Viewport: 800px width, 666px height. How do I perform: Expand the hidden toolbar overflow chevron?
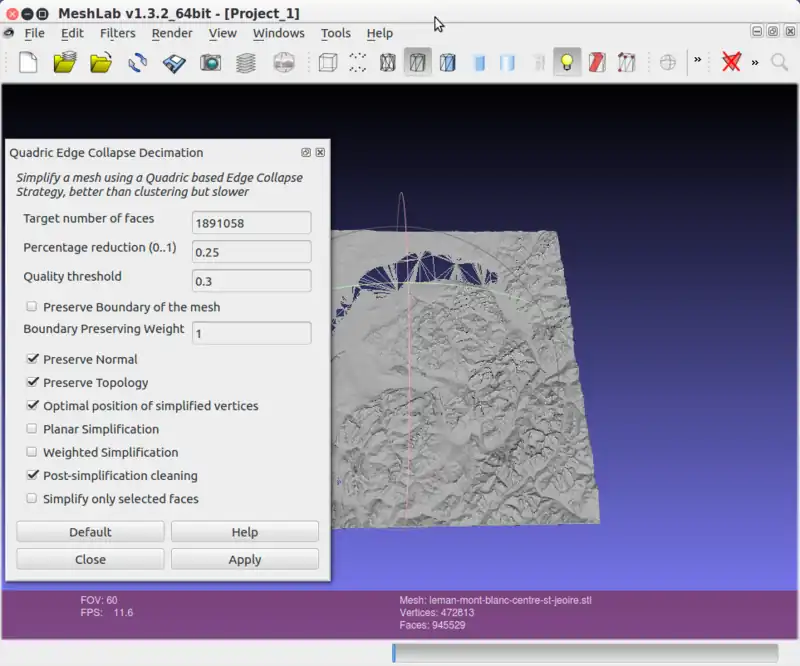[x=698, y=61]
